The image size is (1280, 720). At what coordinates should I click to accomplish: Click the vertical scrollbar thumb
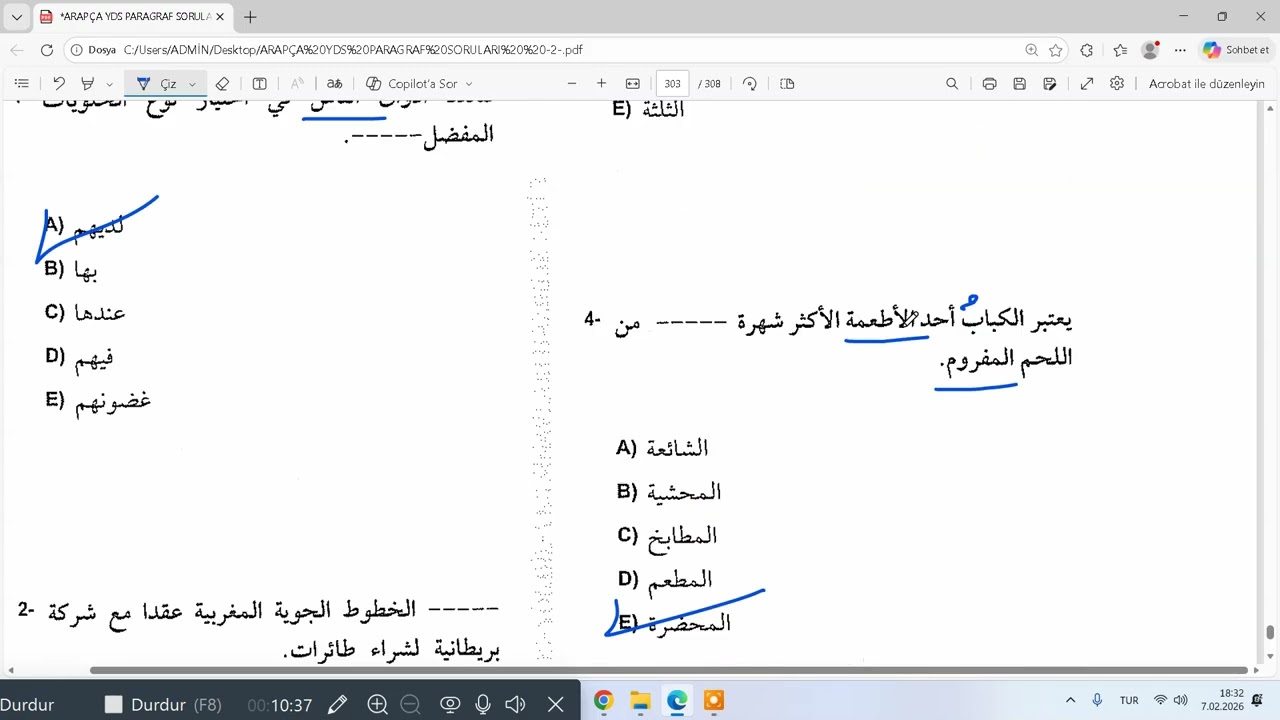pyautogui.click(x=1270, y=632)
